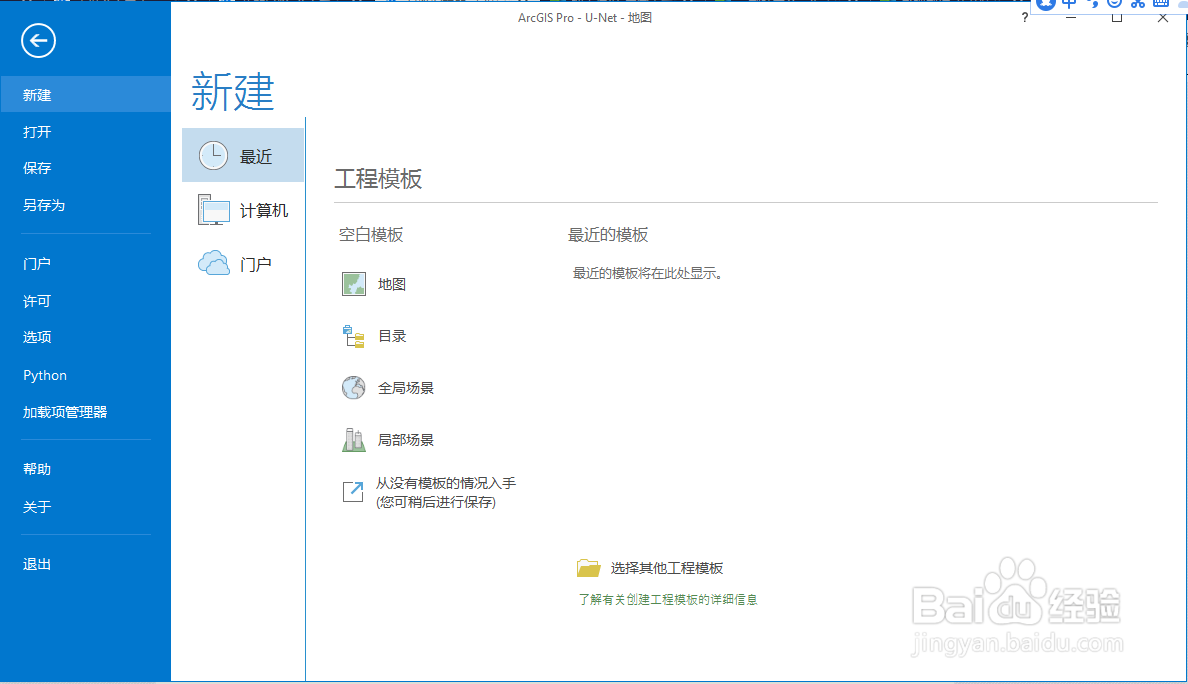Open the help question mark icon
Screen dimensions: 1188x684
tap(1025, 17)
